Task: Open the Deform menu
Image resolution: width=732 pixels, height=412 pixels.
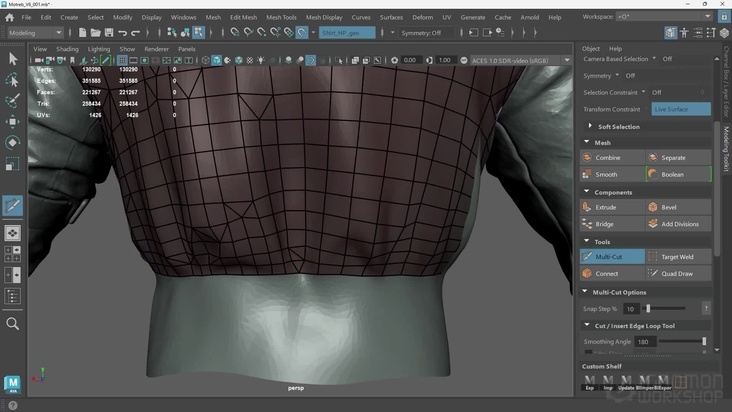Action: click(x=422, y=17)
